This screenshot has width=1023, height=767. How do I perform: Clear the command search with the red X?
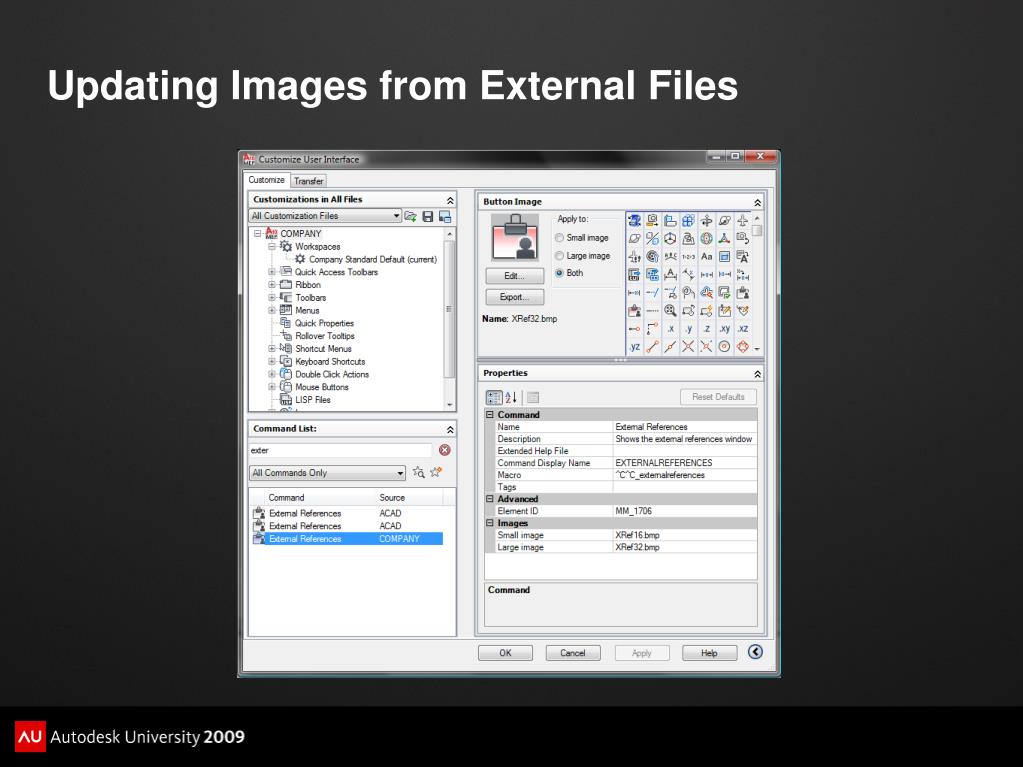click(445, 450)
